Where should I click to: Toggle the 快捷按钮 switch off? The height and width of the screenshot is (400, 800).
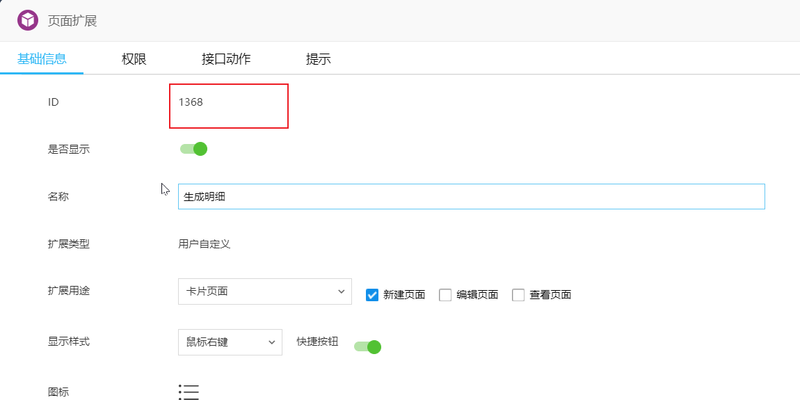pyautogui.click(x=367, y=347)
